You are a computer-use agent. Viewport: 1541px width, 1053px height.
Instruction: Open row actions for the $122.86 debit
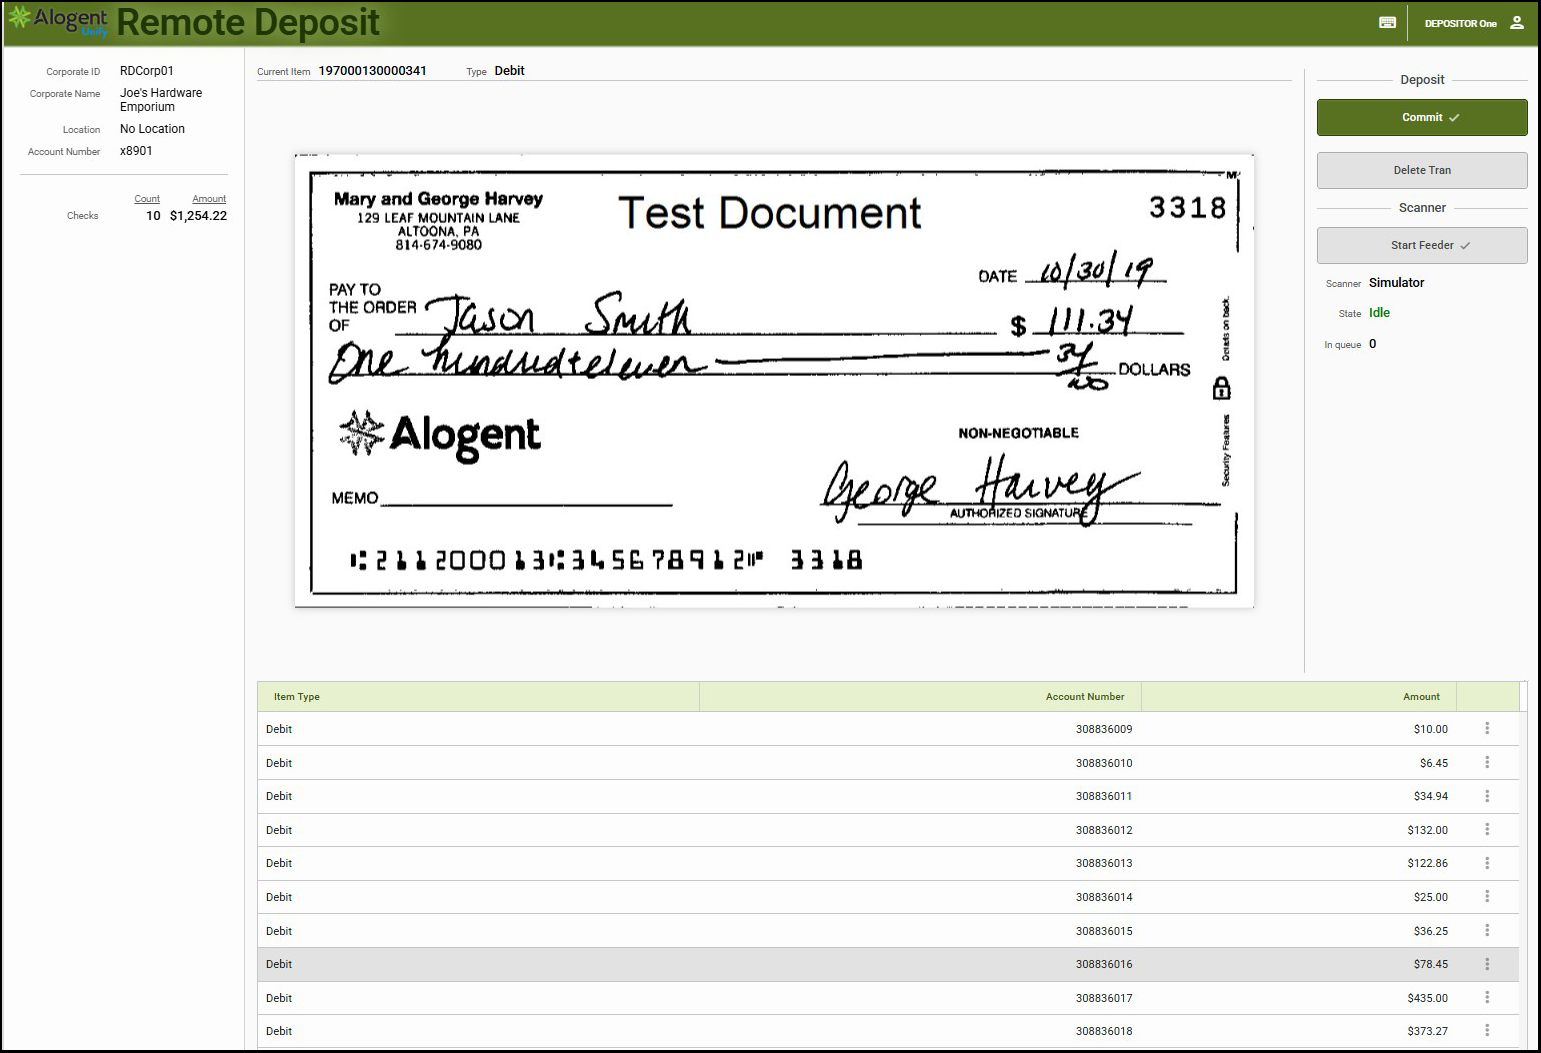pos(1487,863)
